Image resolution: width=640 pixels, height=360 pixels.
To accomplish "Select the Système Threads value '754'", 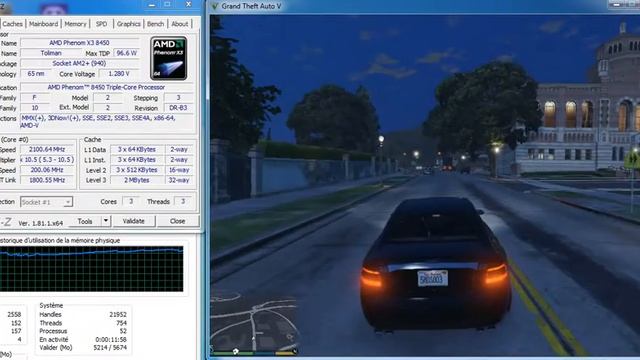I will pos(122,323).
